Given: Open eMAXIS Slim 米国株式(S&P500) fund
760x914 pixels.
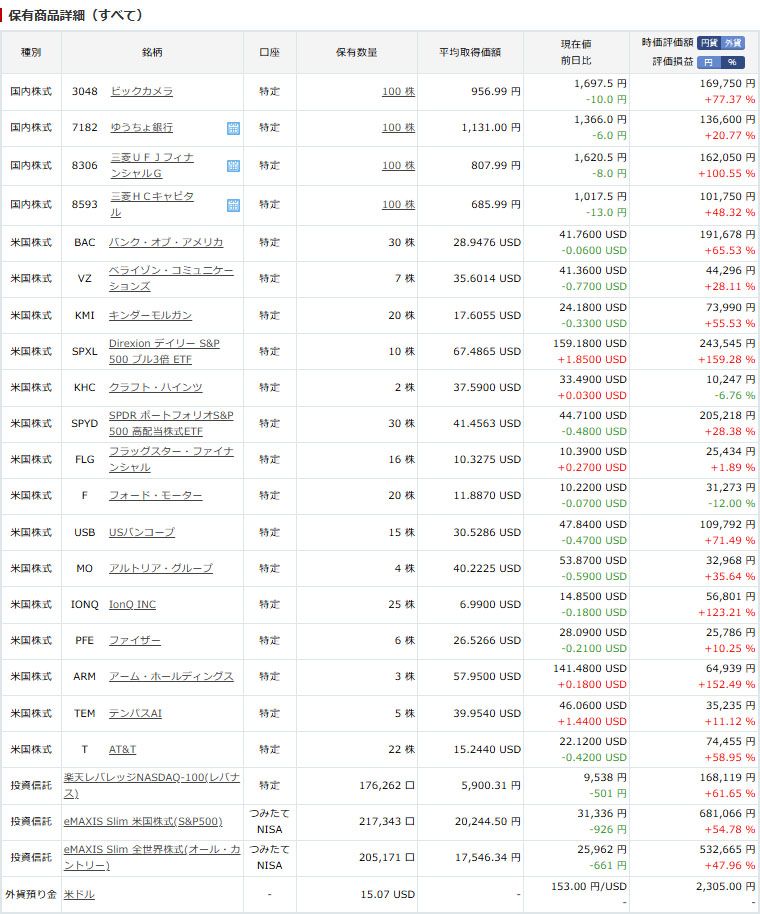Looking at the screenshot, I should [x=143, y=821].
